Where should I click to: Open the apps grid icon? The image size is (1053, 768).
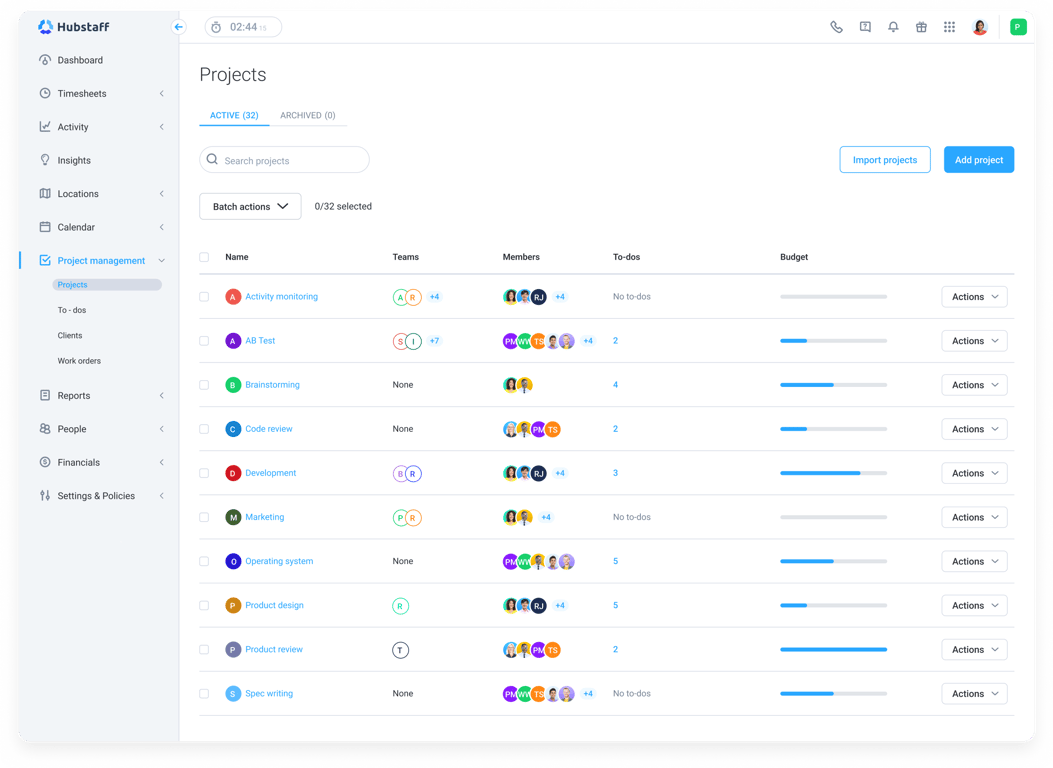(x=949, y=27)
